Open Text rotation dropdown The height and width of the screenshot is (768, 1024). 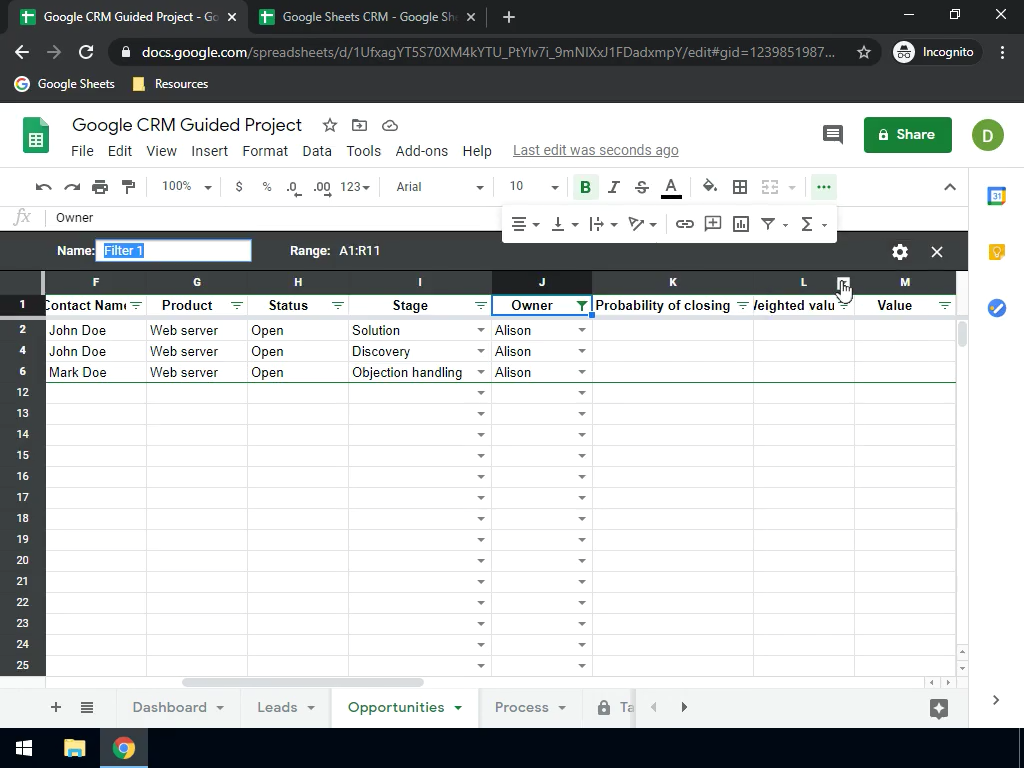(x=642, y=225)
